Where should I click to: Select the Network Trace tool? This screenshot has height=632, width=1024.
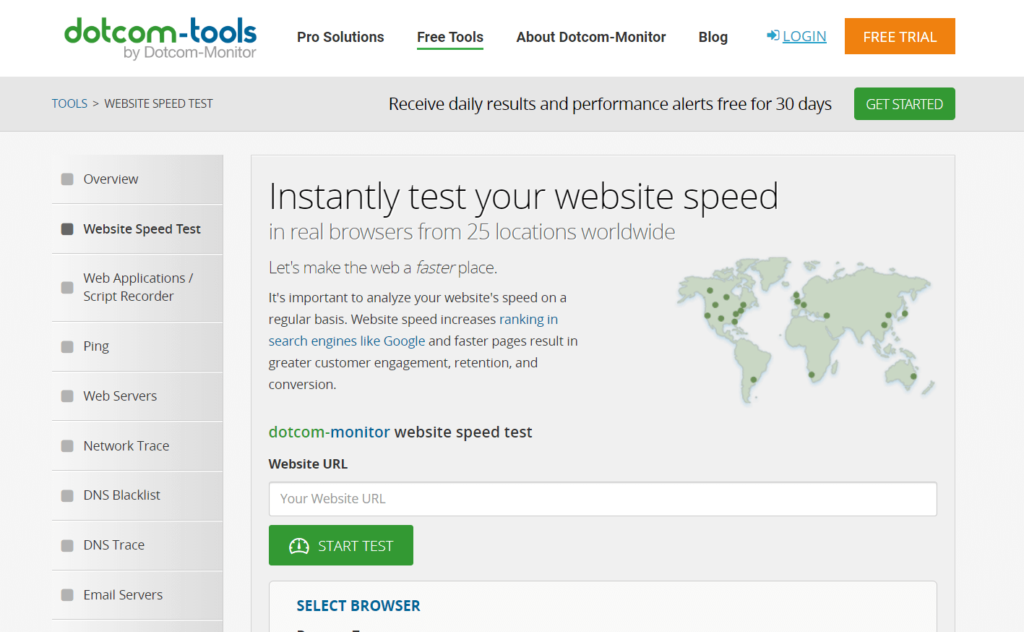point(126,446)
